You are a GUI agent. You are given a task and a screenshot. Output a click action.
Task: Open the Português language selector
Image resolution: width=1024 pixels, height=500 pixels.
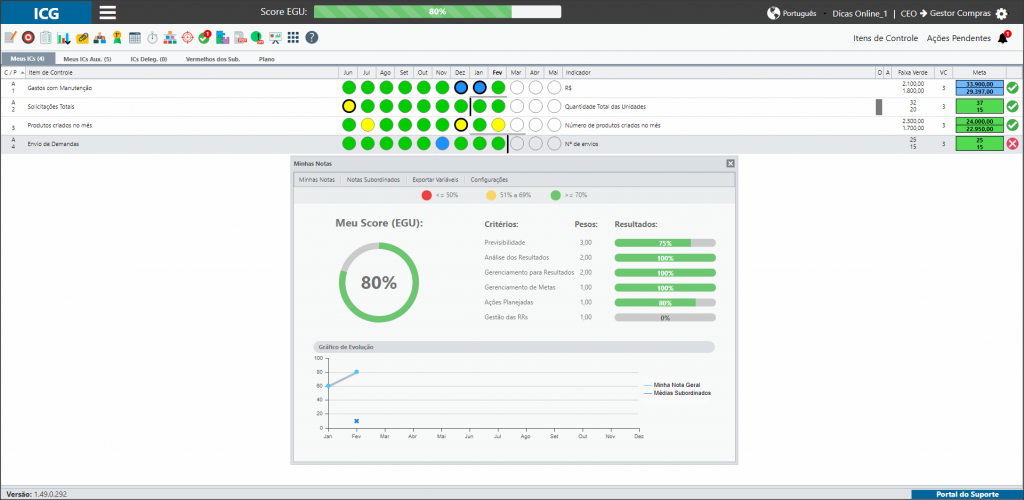[792, 13]
